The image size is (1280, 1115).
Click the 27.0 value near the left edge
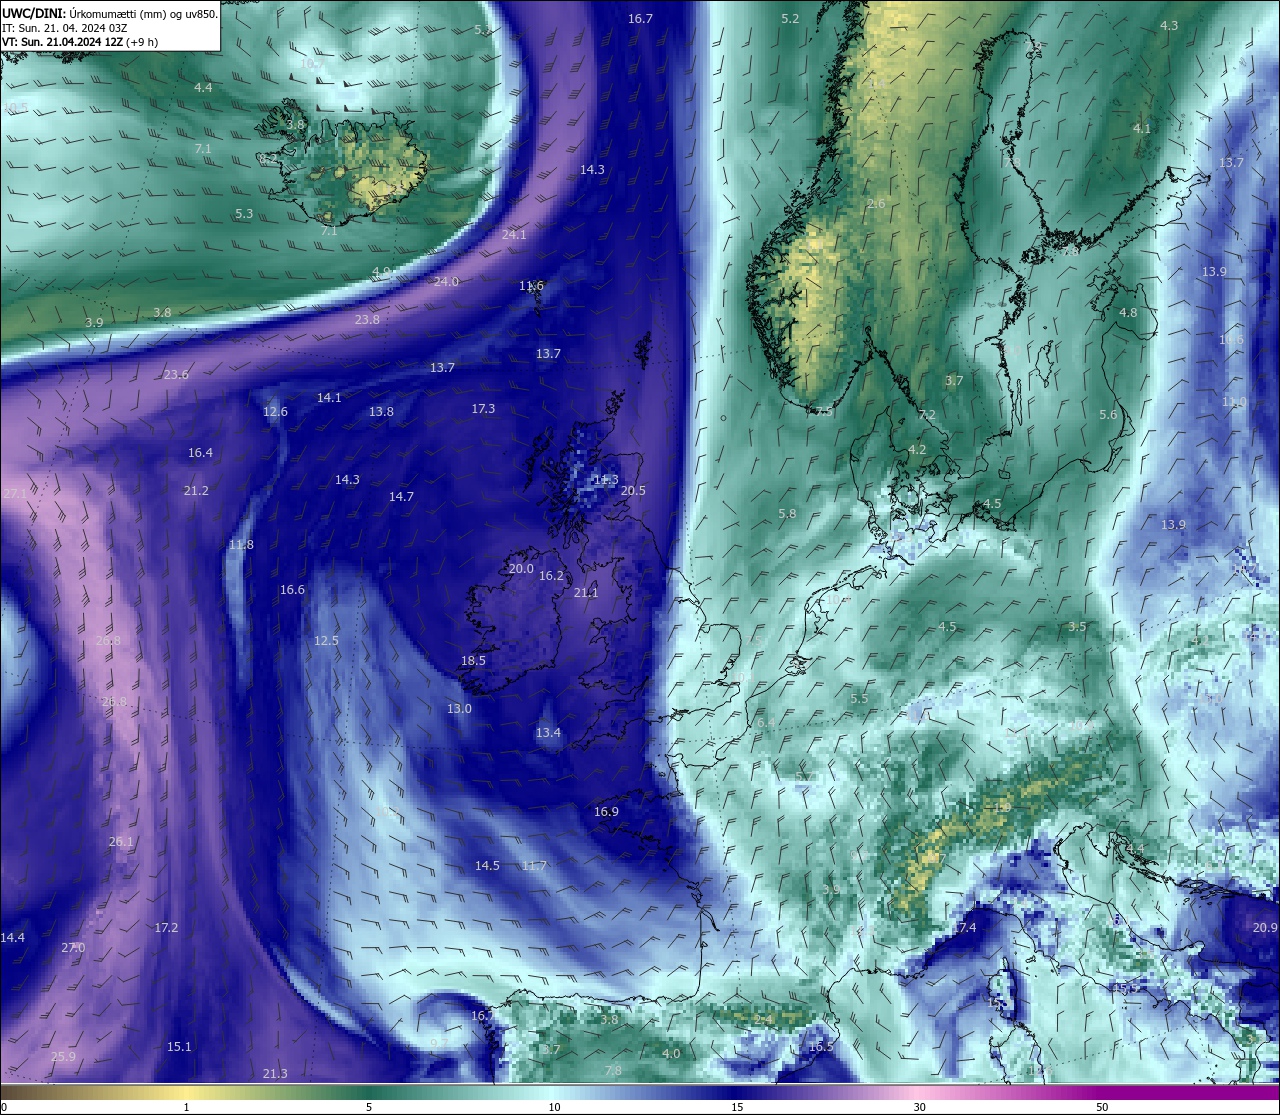73,948
